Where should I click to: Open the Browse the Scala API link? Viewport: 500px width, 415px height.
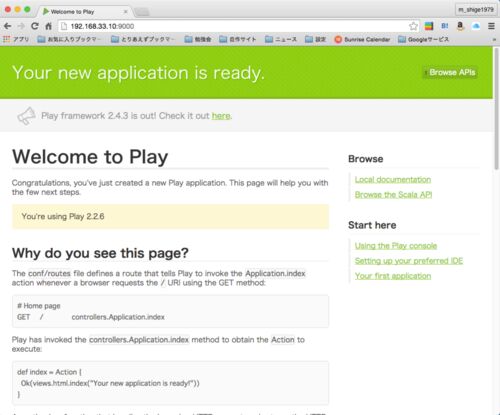[393, 195]
